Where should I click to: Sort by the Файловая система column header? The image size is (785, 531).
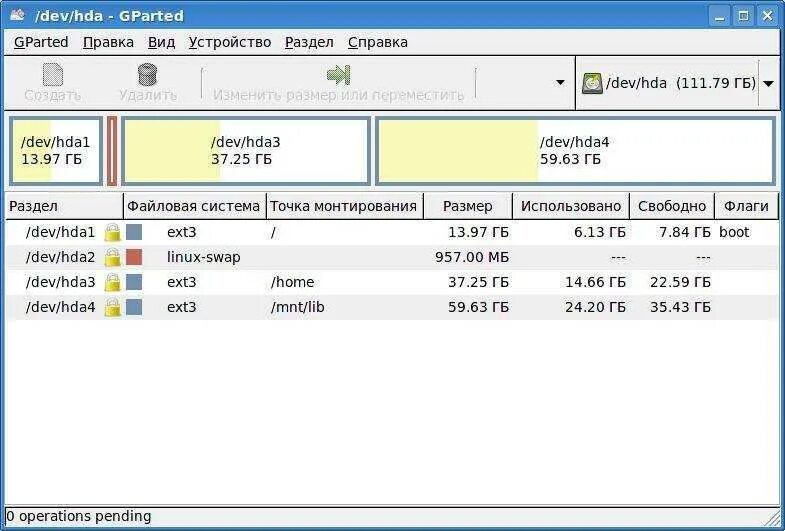click(x=194, y=206)
